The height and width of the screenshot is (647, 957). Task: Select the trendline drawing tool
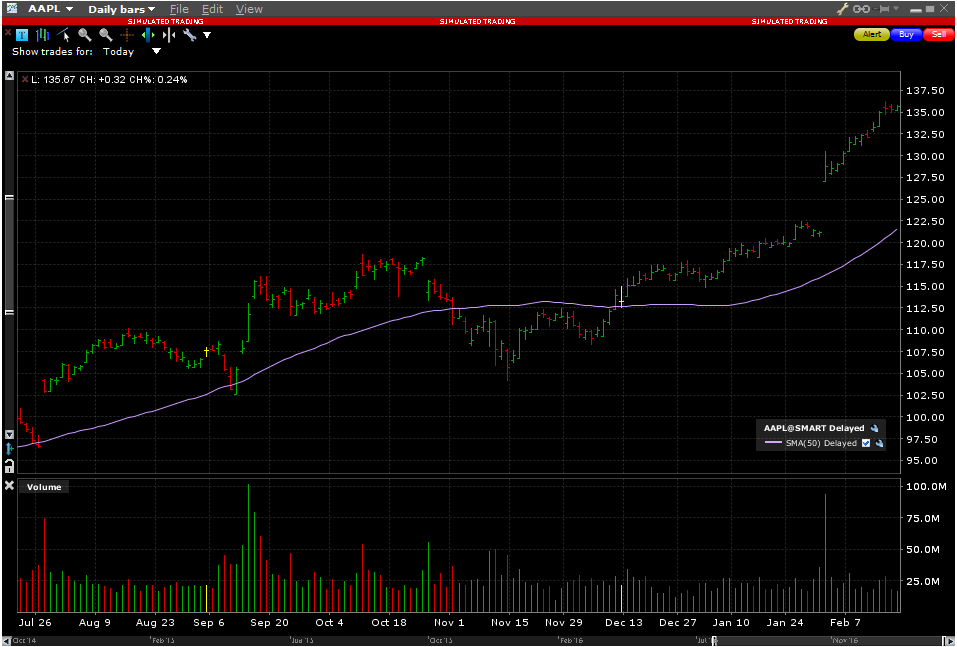click(x=63, y=35)
